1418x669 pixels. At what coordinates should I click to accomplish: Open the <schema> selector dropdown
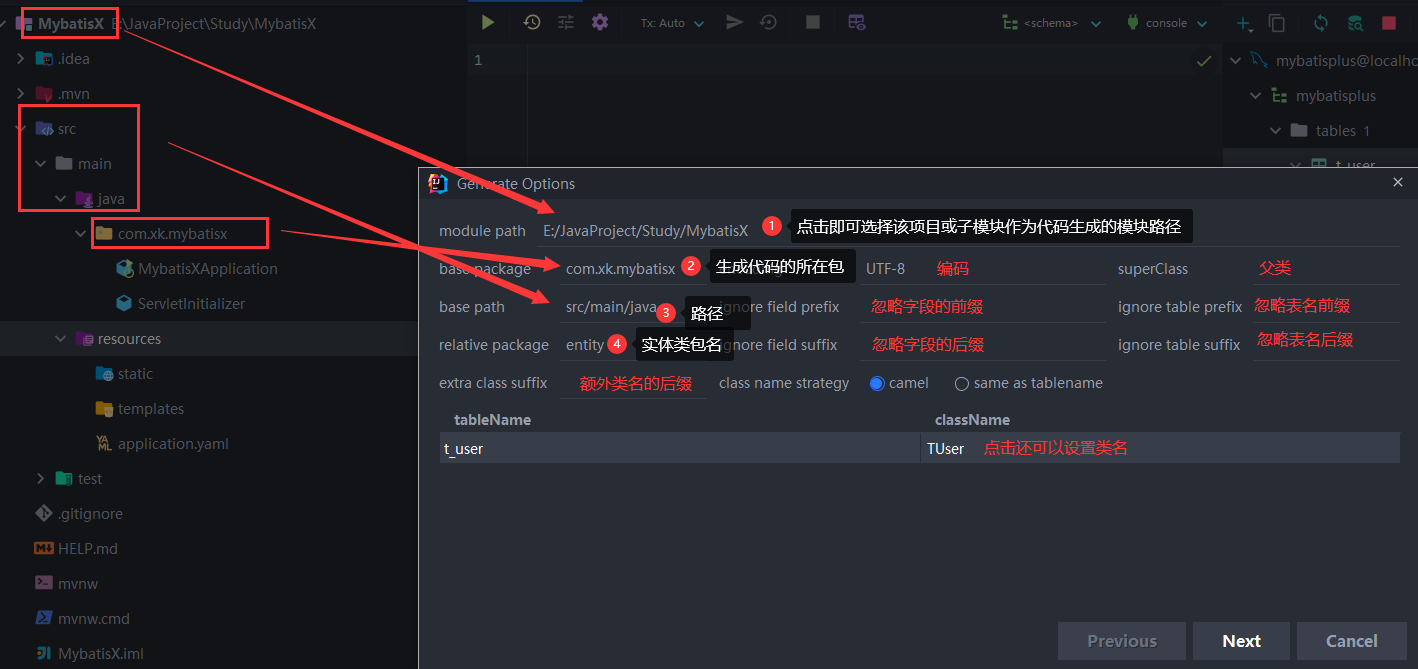pos(1052,23)
